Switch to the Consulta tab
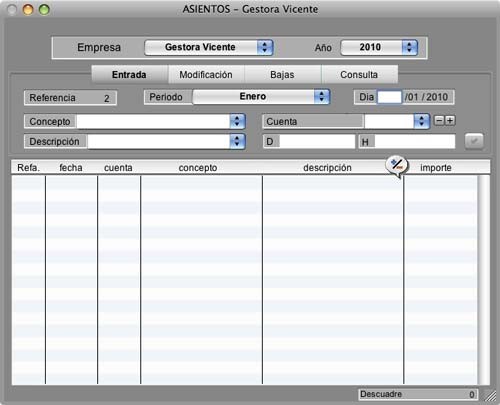Screen dimensions: 500x405 [x=359, y=75]
